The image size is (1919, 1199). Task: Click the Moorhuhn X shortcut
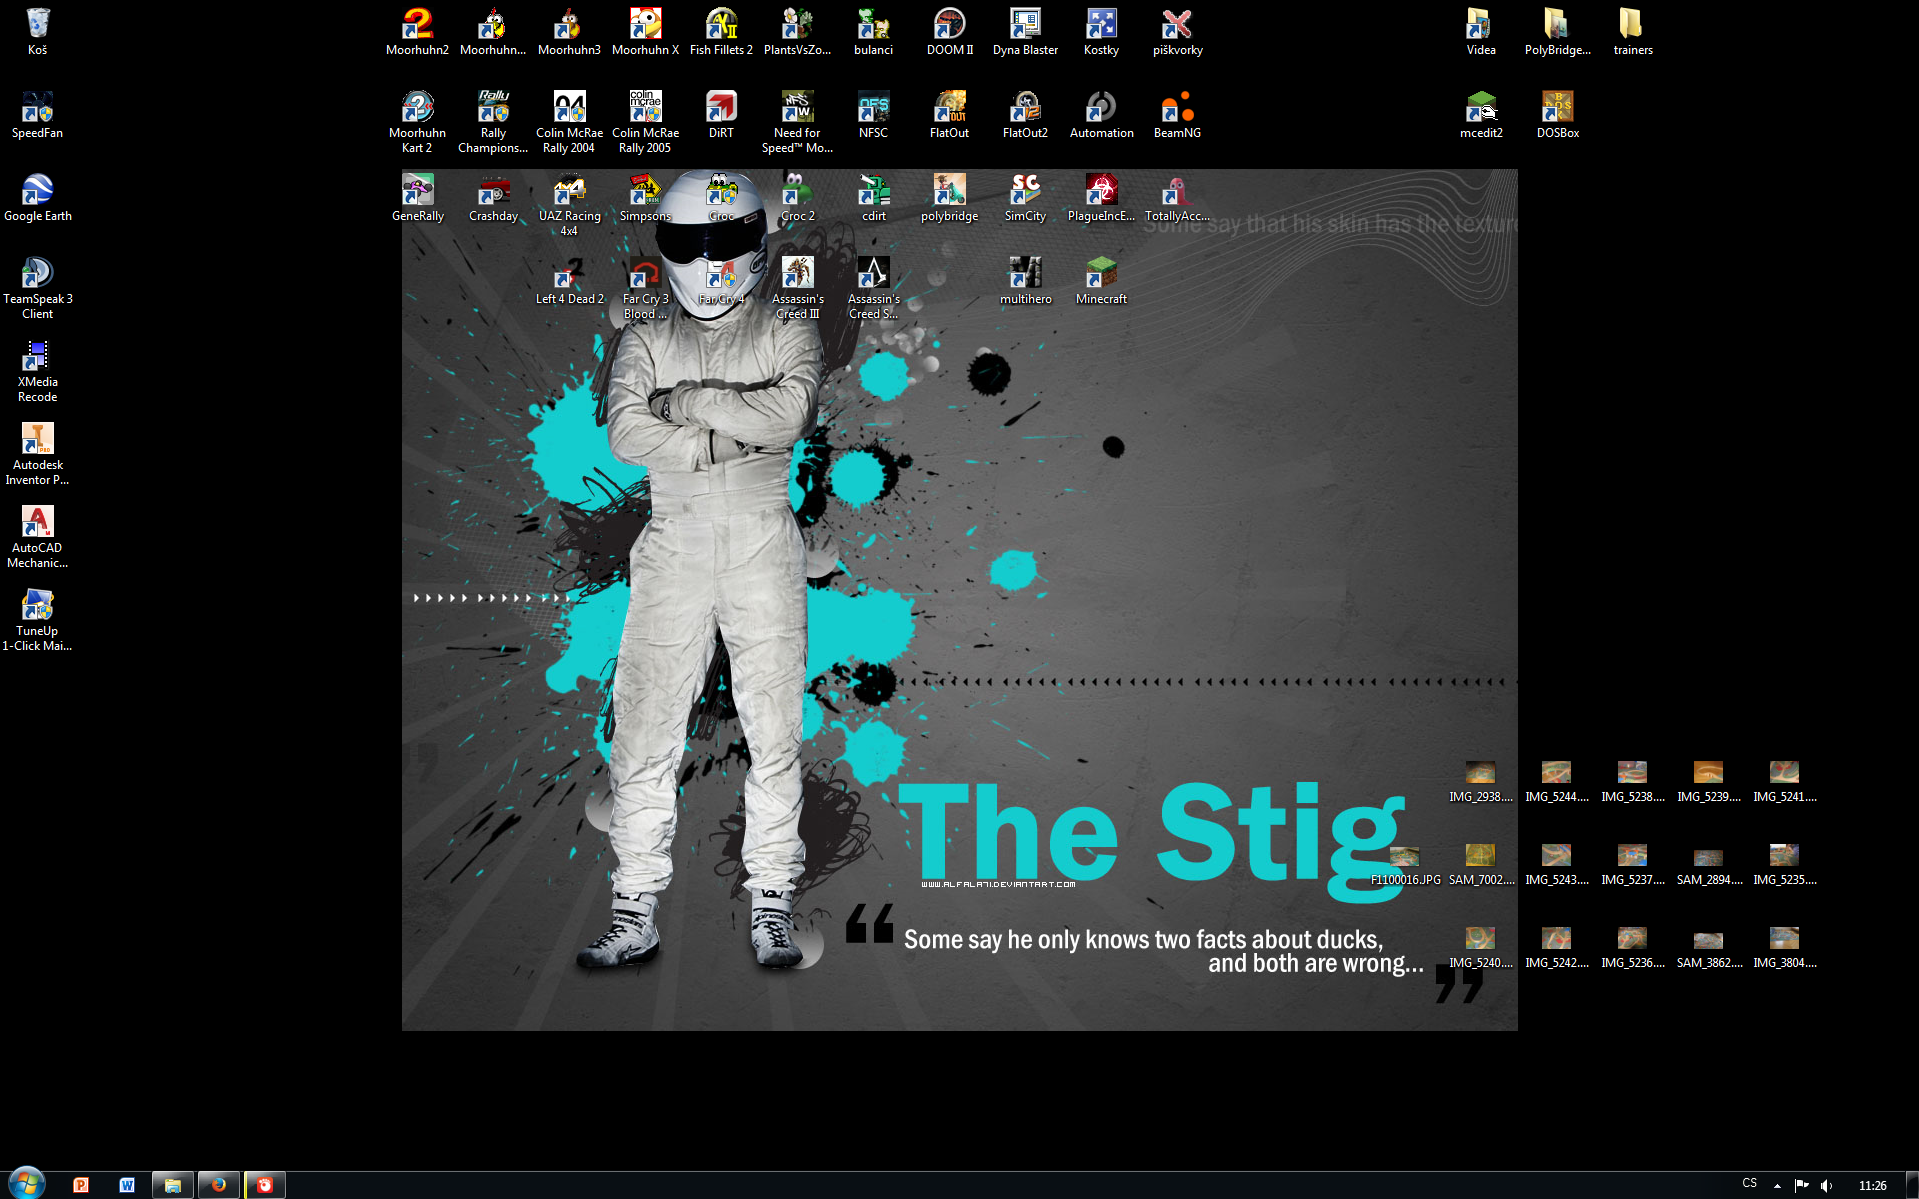tap(645, 32)
